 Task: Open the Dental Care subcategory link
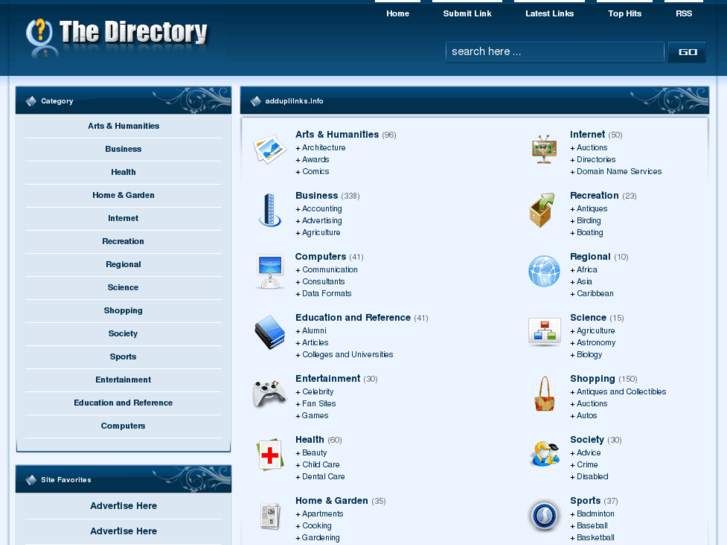pyautogui.click(x=324, y=476)
